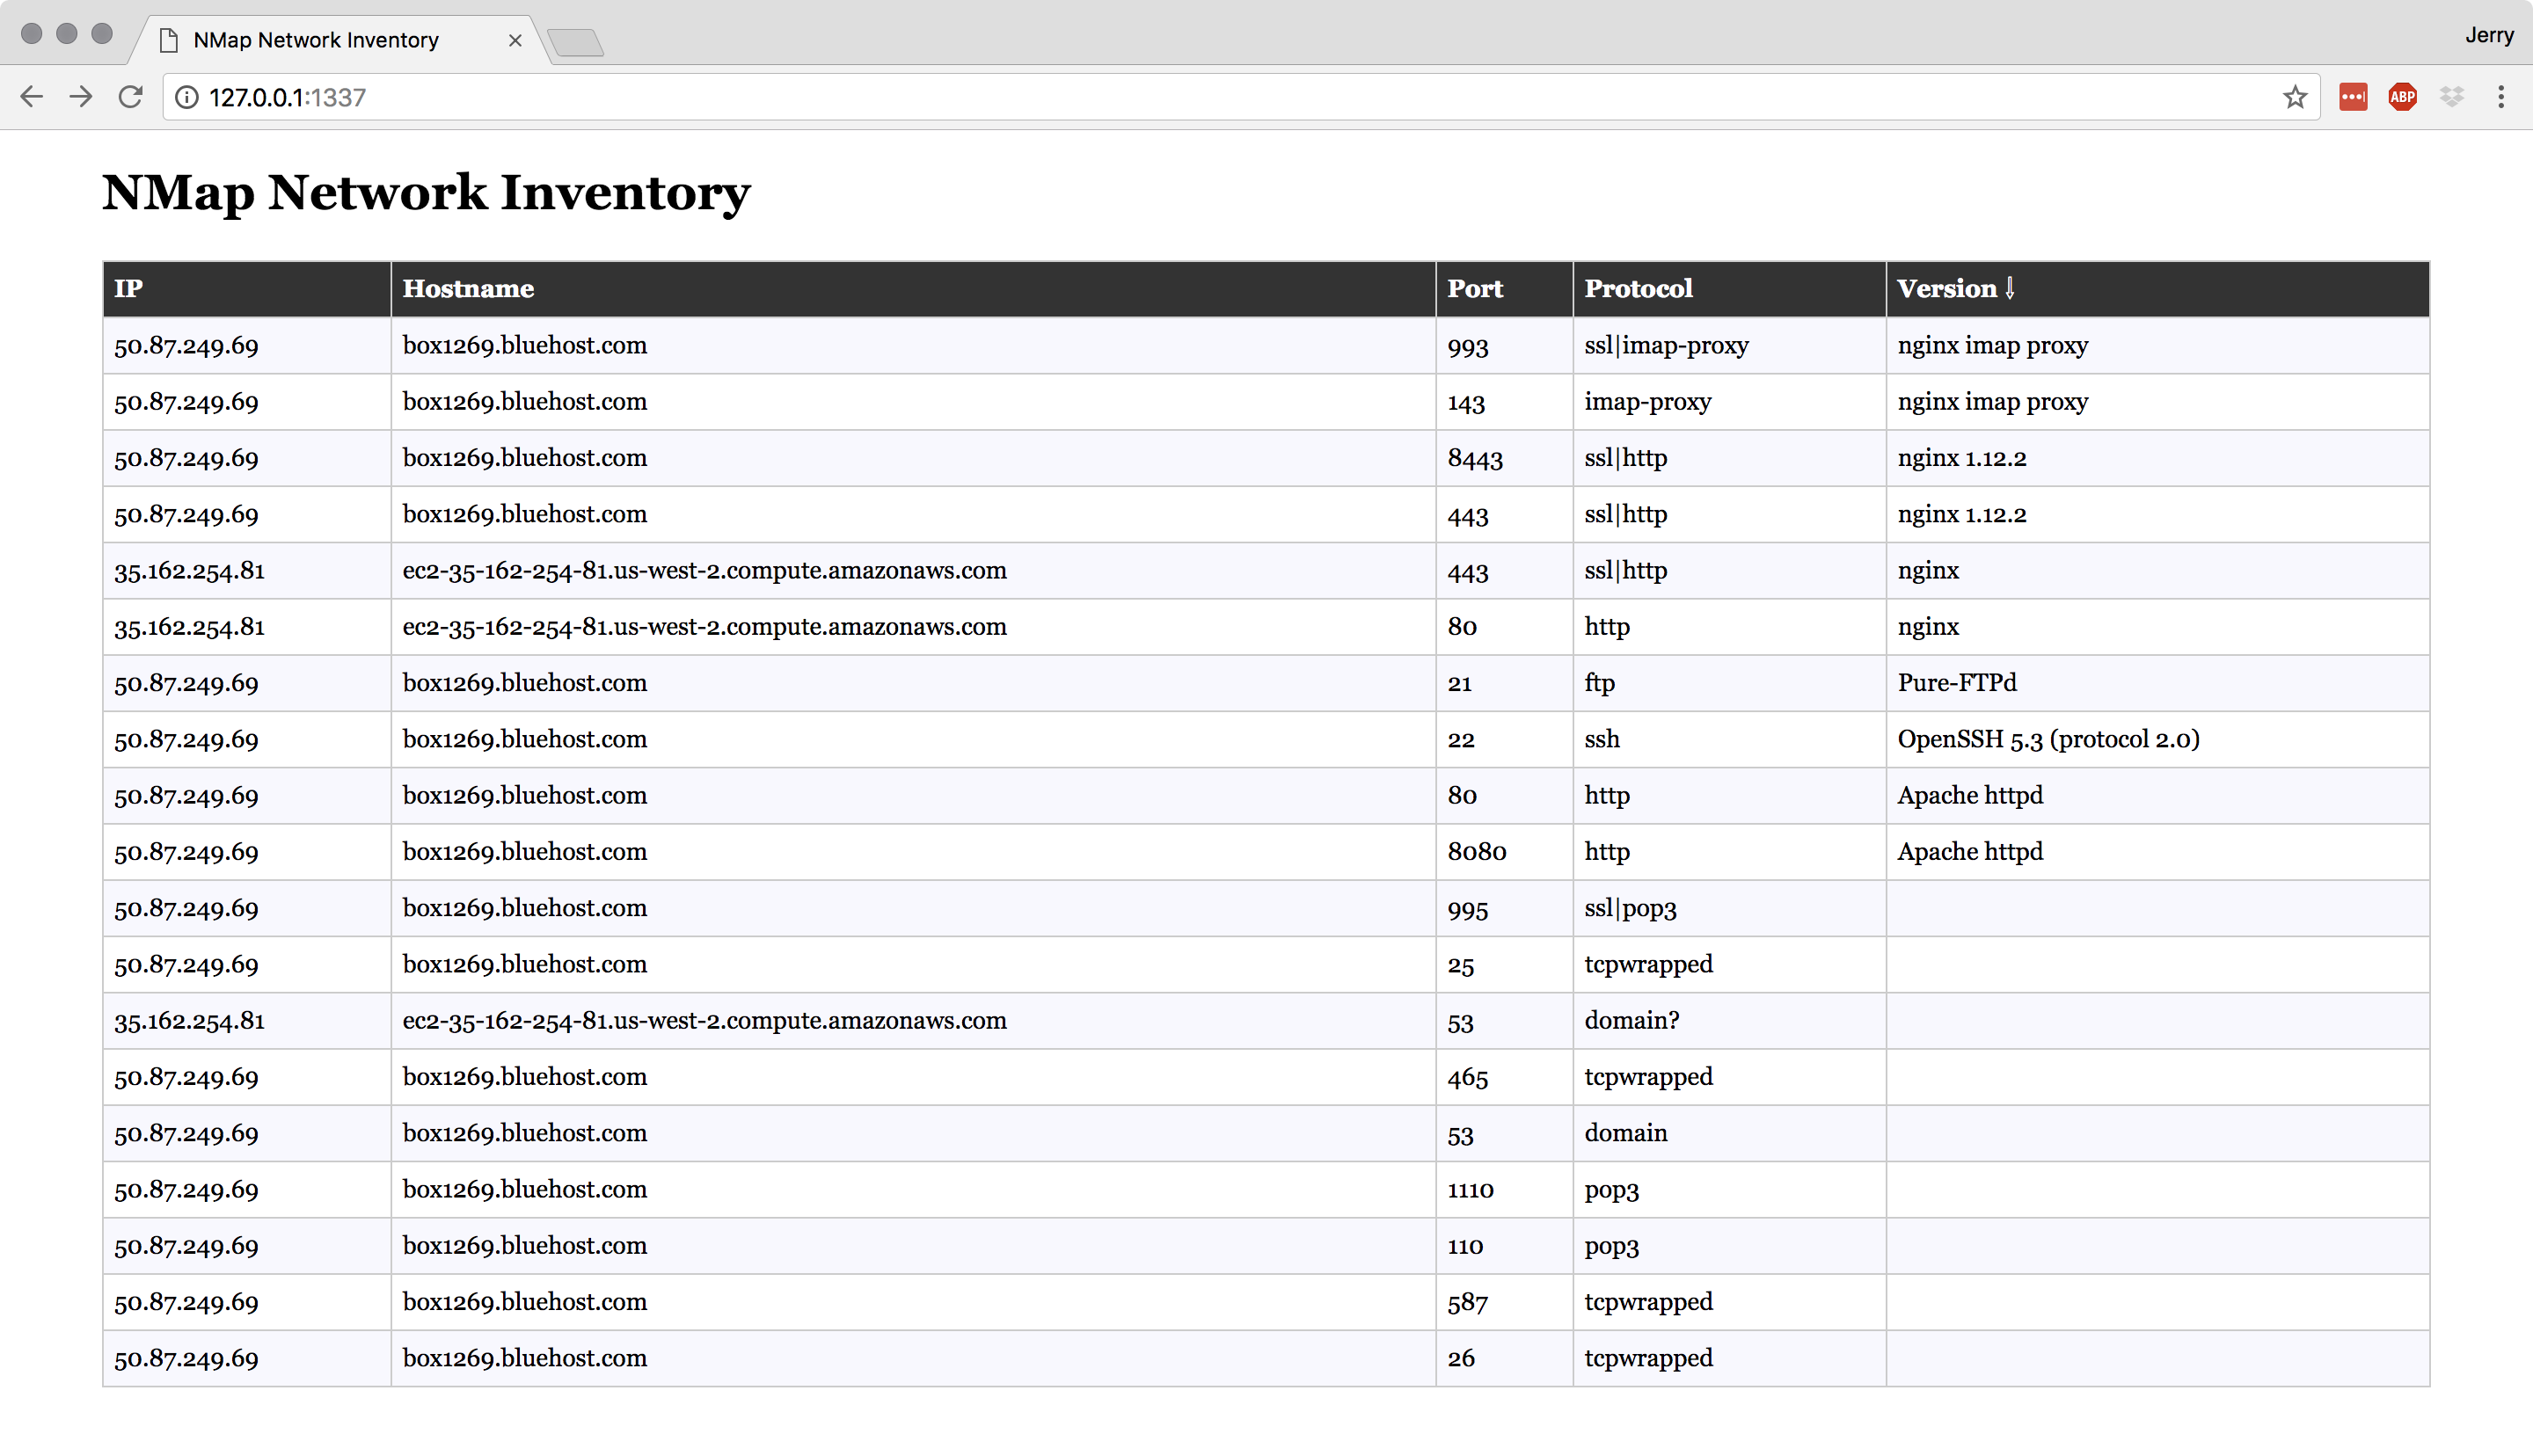Close the NMap Network Inventory tab

click(x=515, y=40)
